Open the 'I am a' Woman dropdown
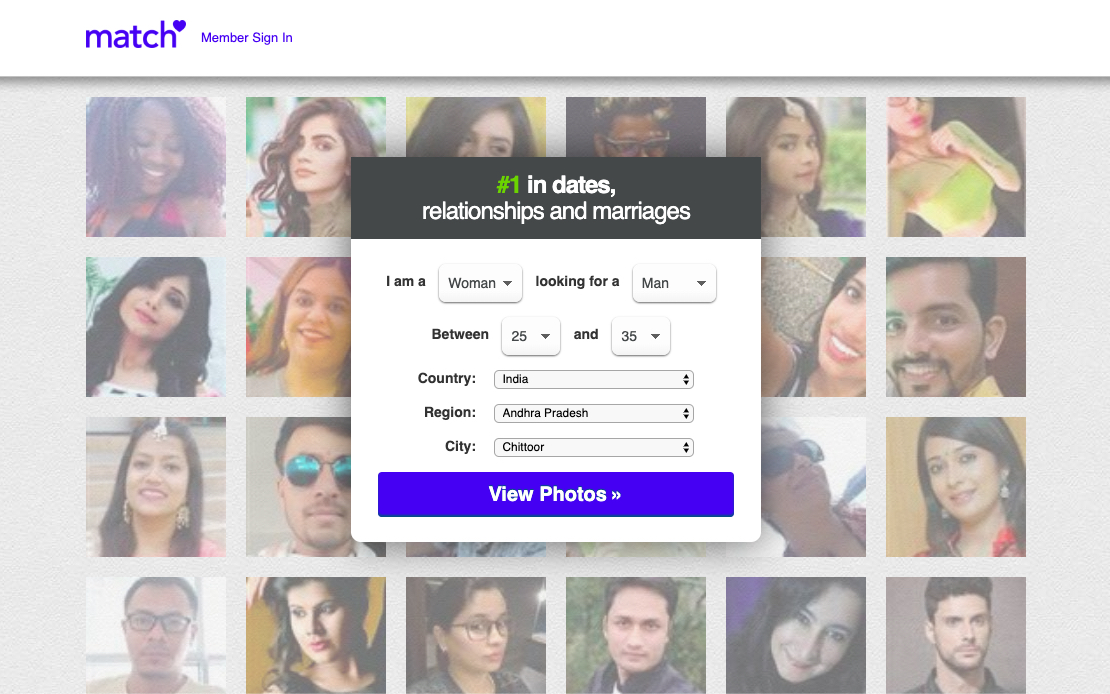 (x=480, y=283)
